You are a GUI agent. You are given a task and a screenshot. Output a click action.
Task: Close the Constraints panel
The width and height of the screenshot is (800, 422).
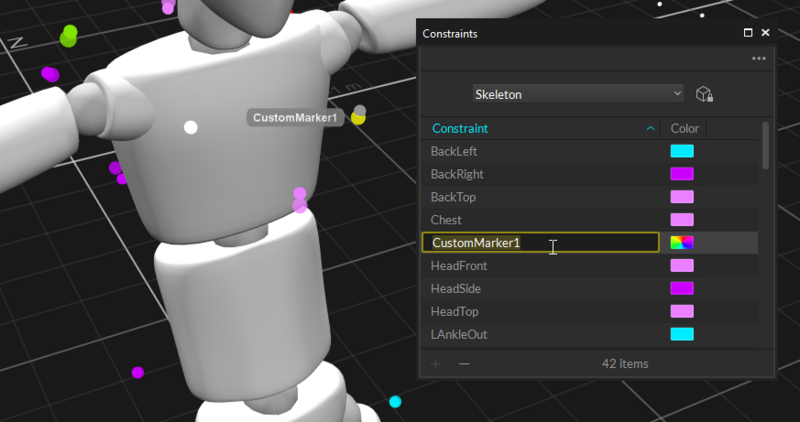766,33
